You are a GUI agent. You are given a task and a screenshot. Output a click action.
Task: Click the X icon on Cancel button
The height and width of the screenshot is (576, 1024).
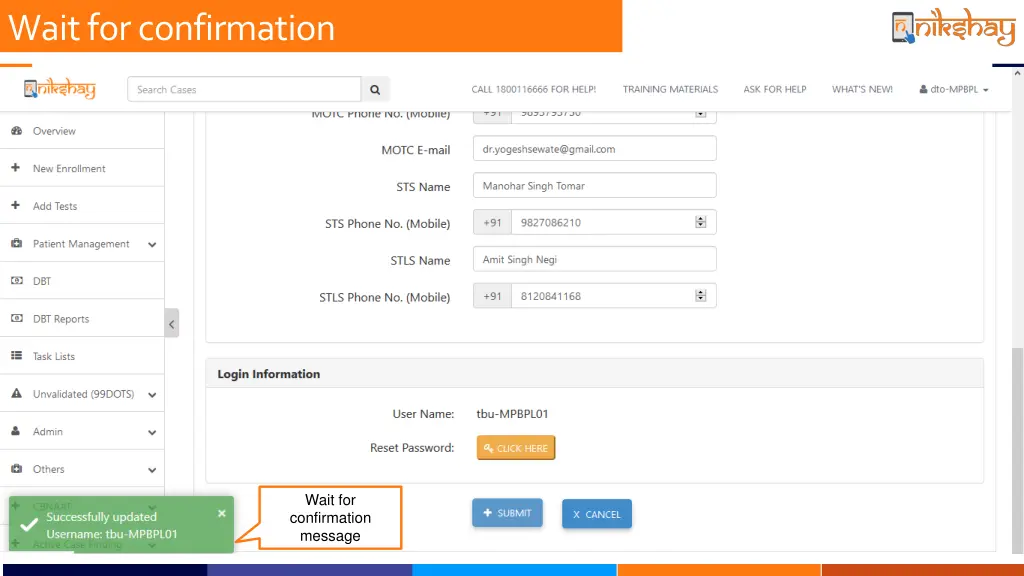(x=576, y=515)
